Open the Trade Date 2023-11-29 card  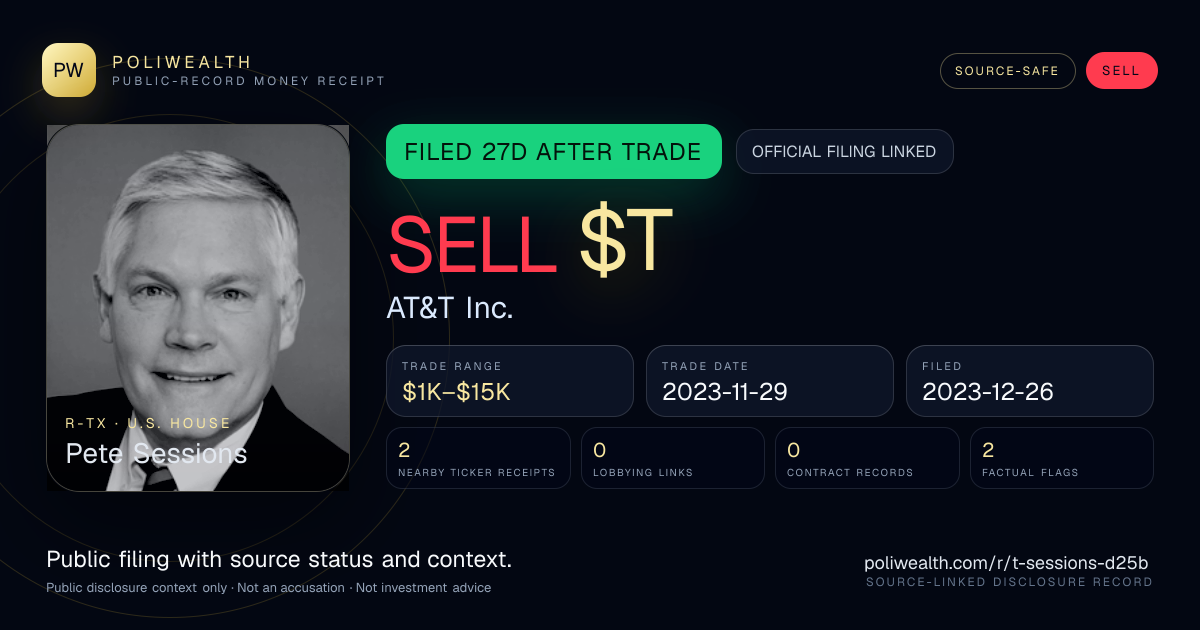(x=770, y=381)
